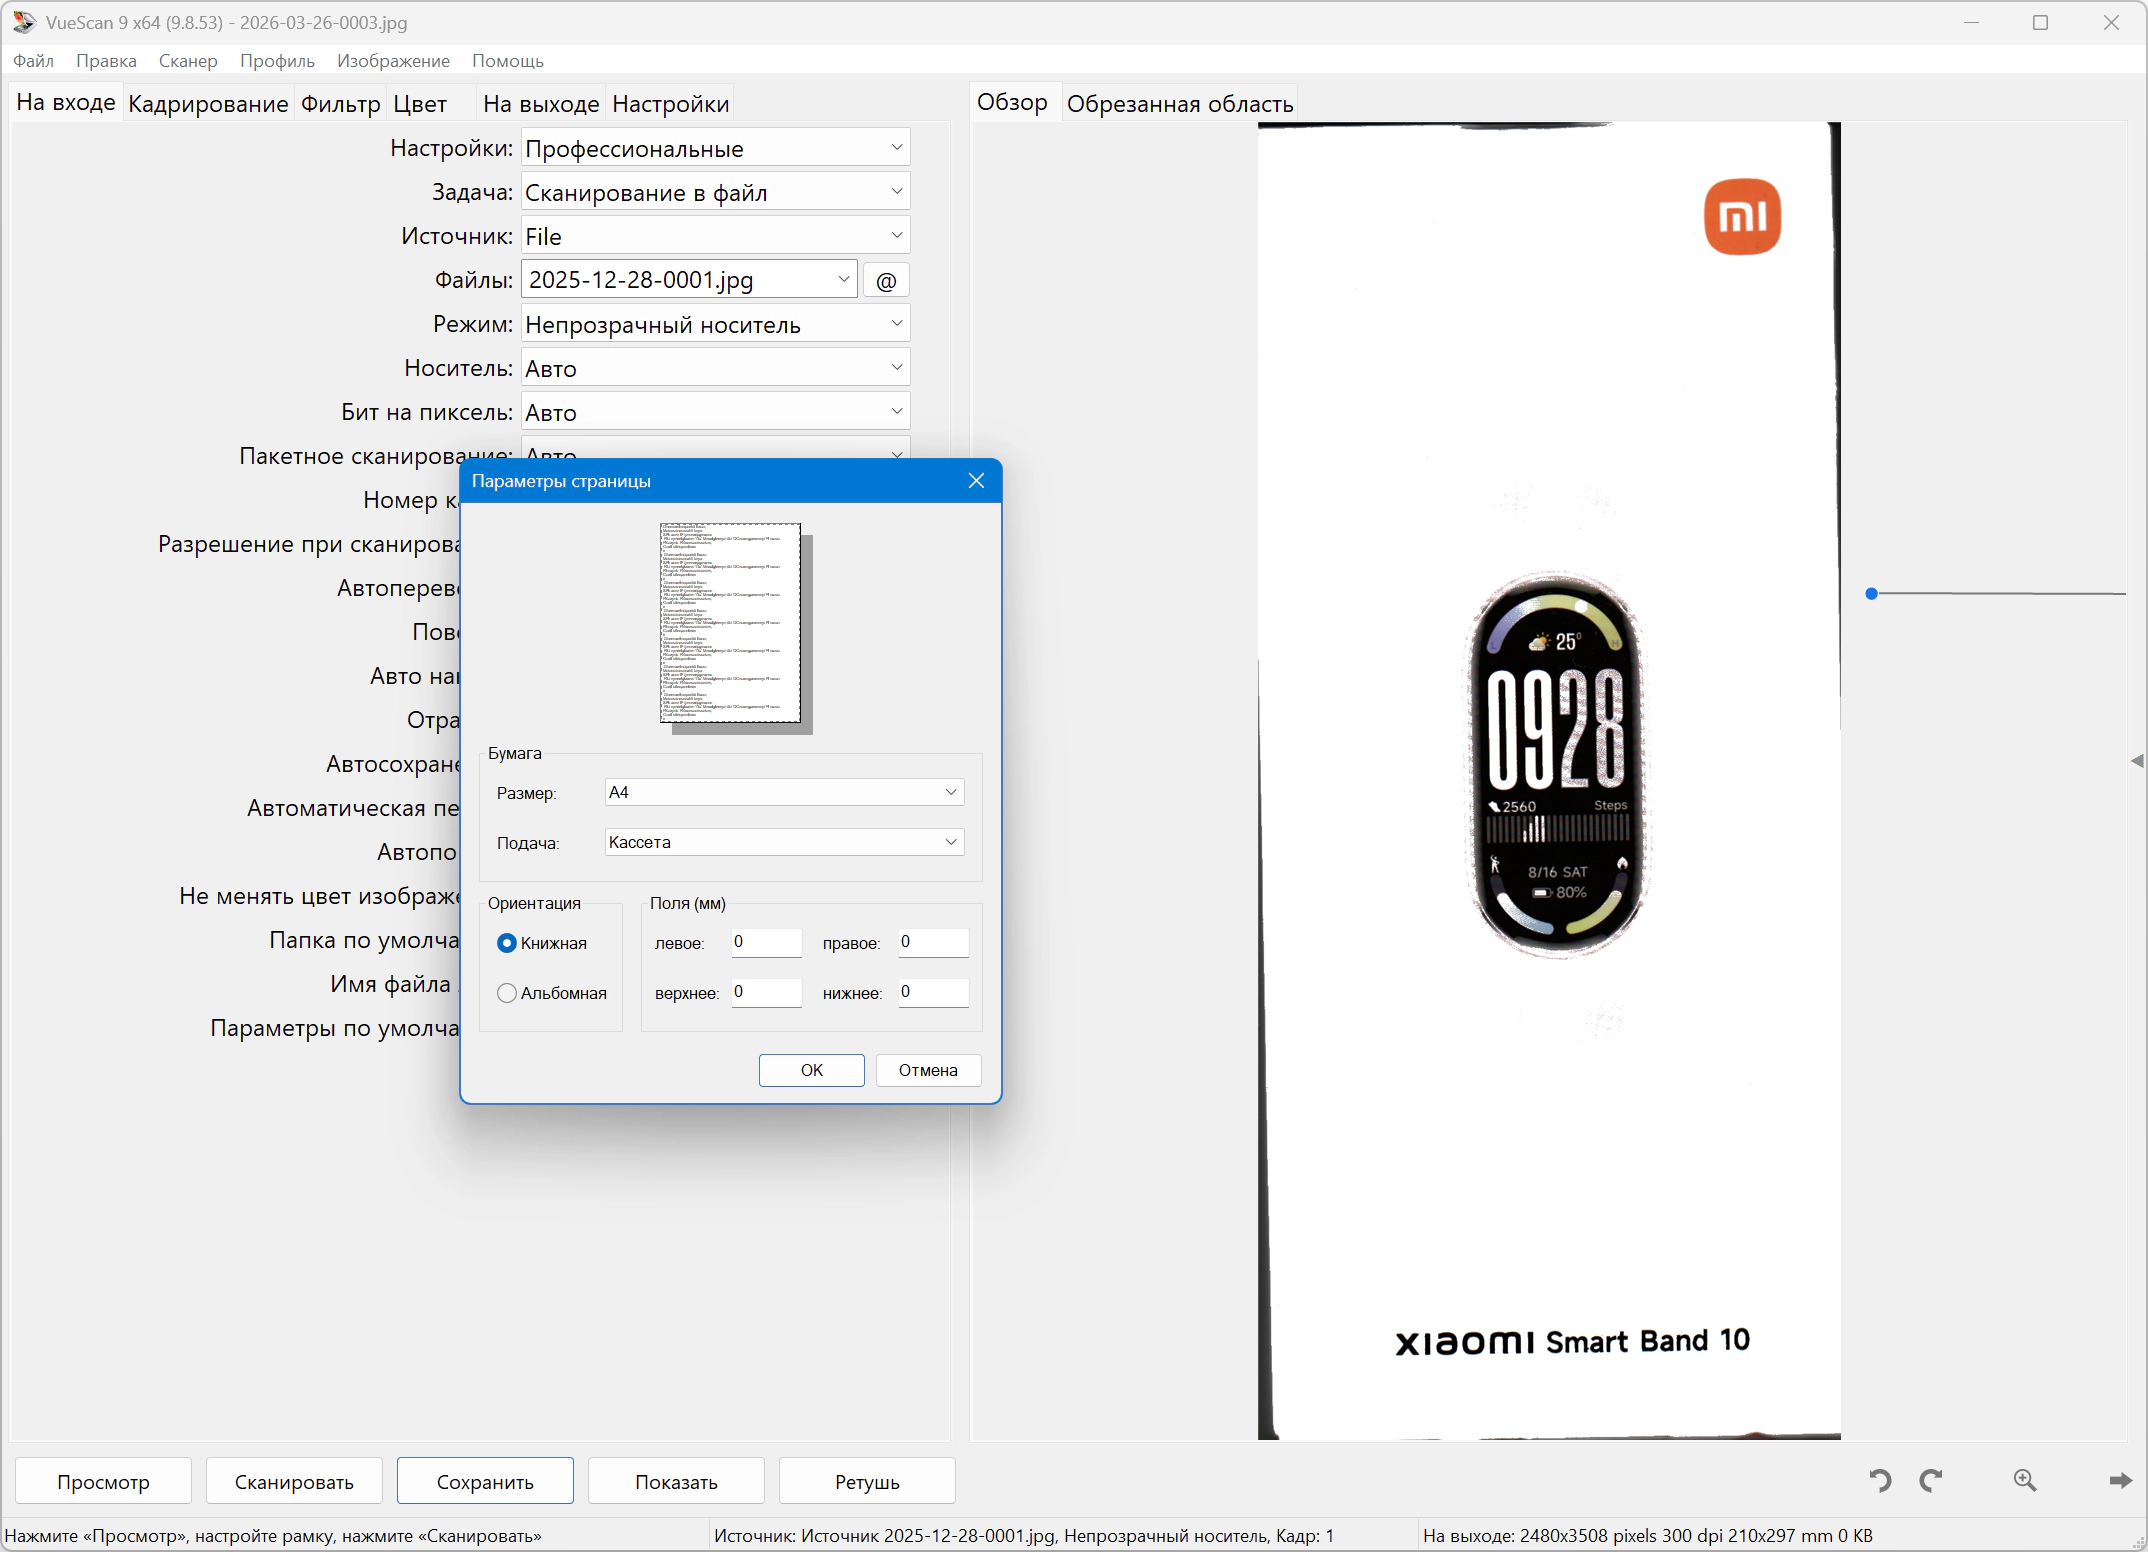Click the VueScan app icon in the title bar
The width and height of the screenshot is (2148, 1552).
(24, 22)
